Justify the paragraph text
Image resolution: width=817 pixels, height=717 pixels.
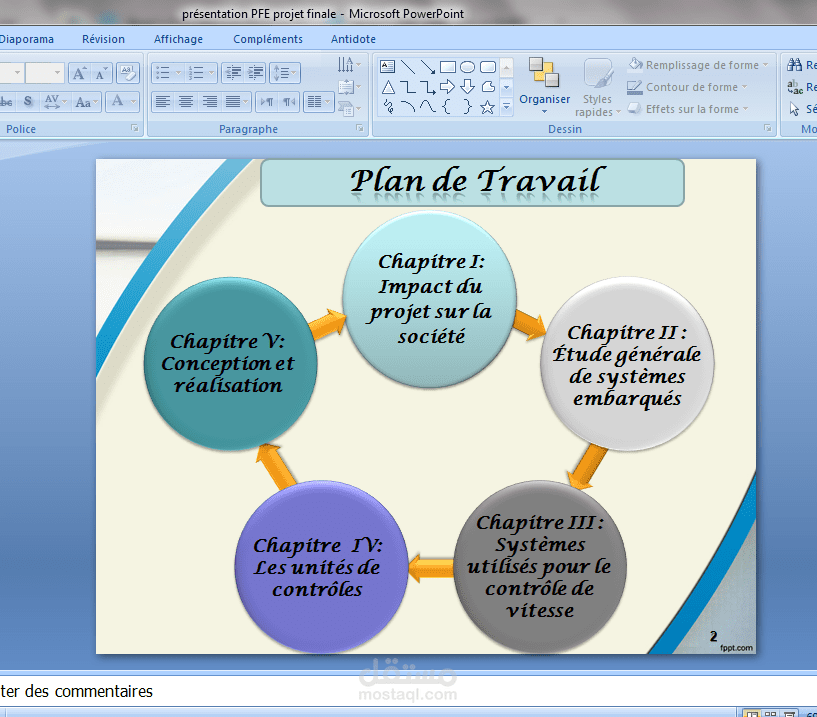tap(236, 102)
